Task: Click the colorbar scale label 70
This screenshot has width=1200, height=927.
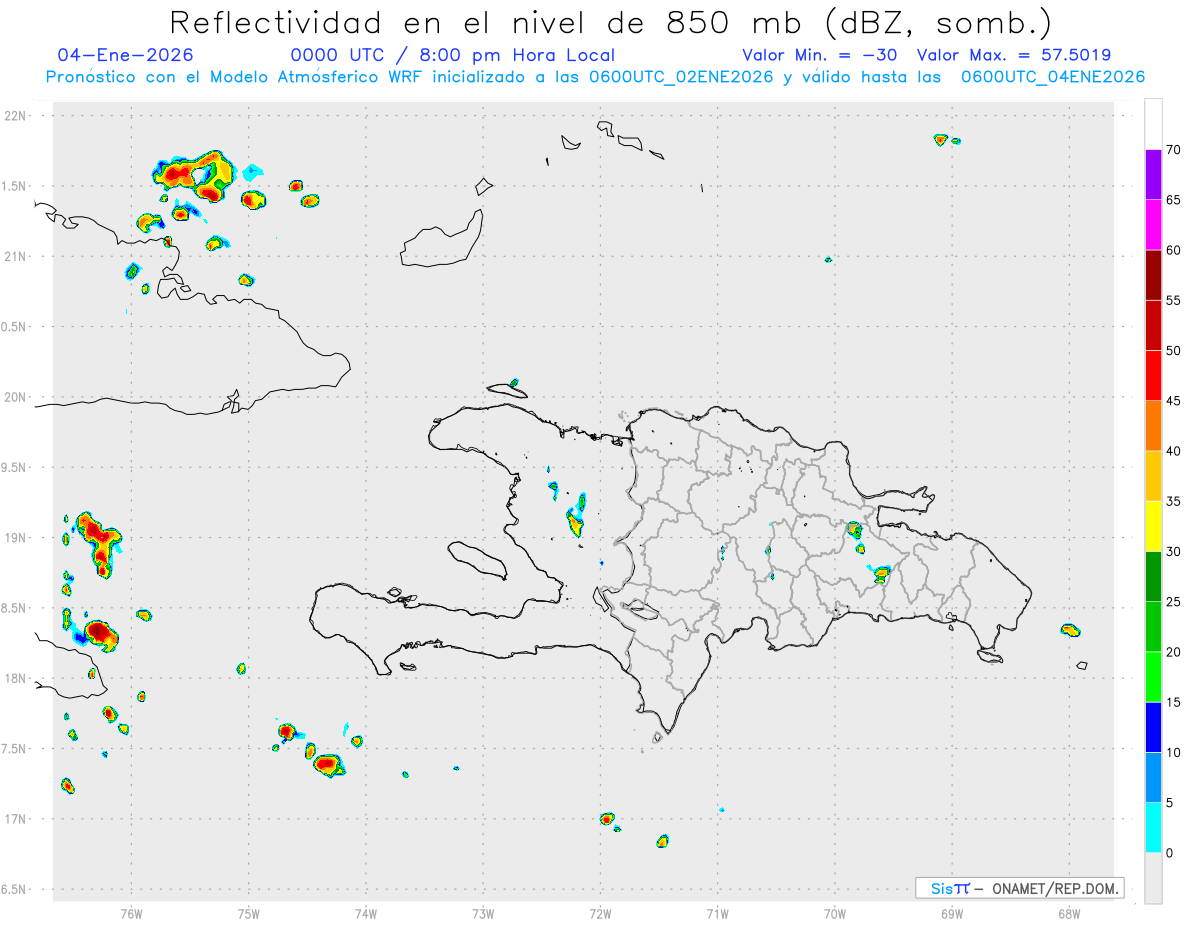Action: 1173,150
